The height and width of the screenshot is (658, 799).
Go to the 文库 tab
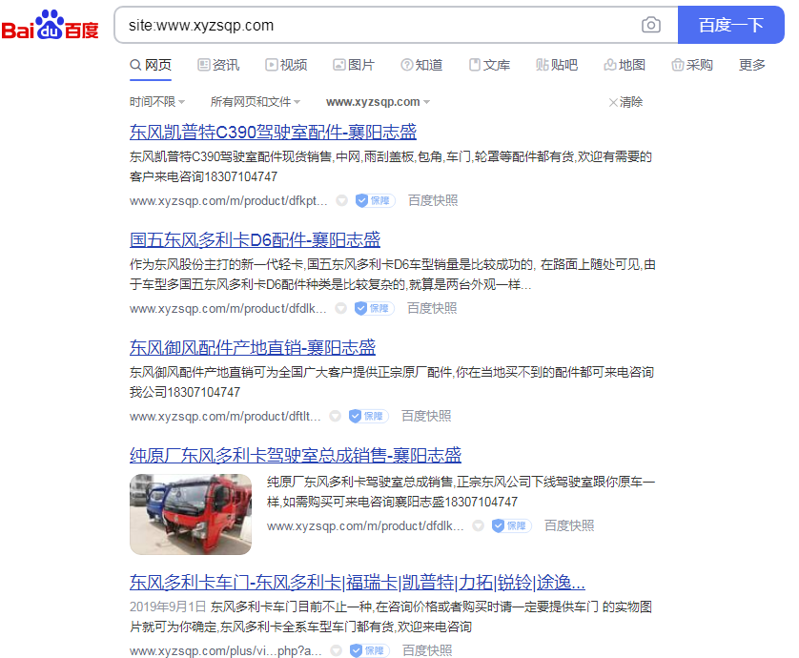489,65
